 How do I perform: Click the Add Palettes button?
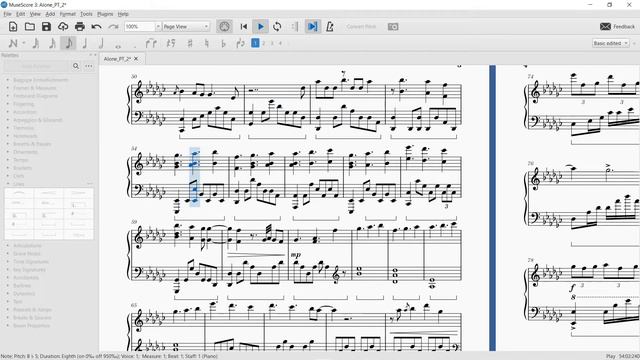tap(37, 66)
